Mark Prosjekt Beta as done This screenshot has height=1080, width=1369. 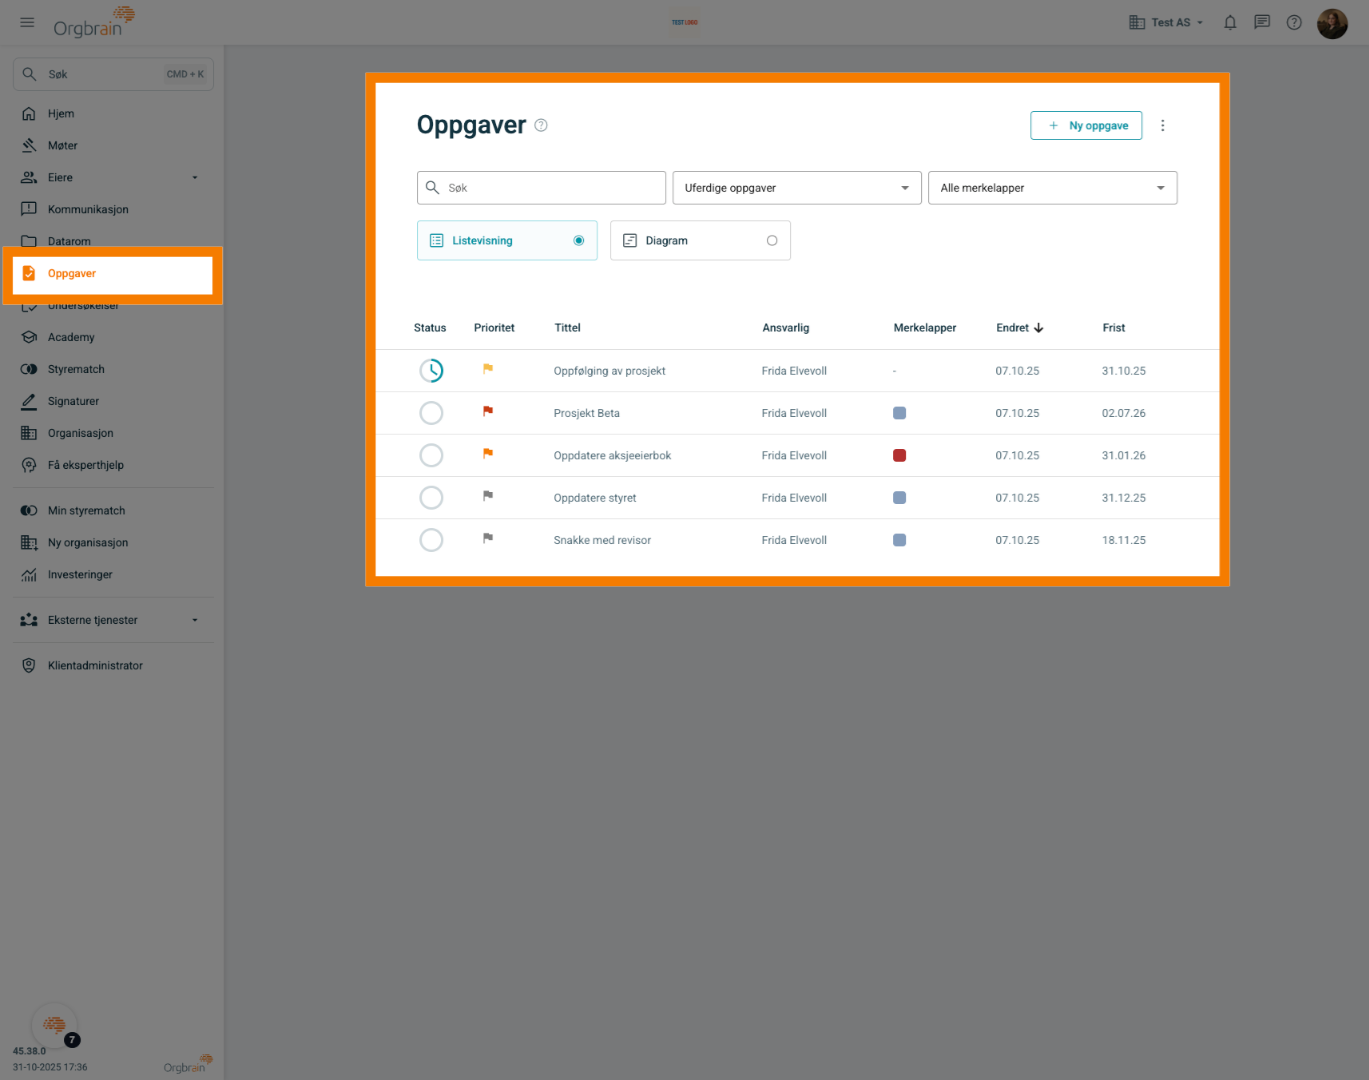431,413
